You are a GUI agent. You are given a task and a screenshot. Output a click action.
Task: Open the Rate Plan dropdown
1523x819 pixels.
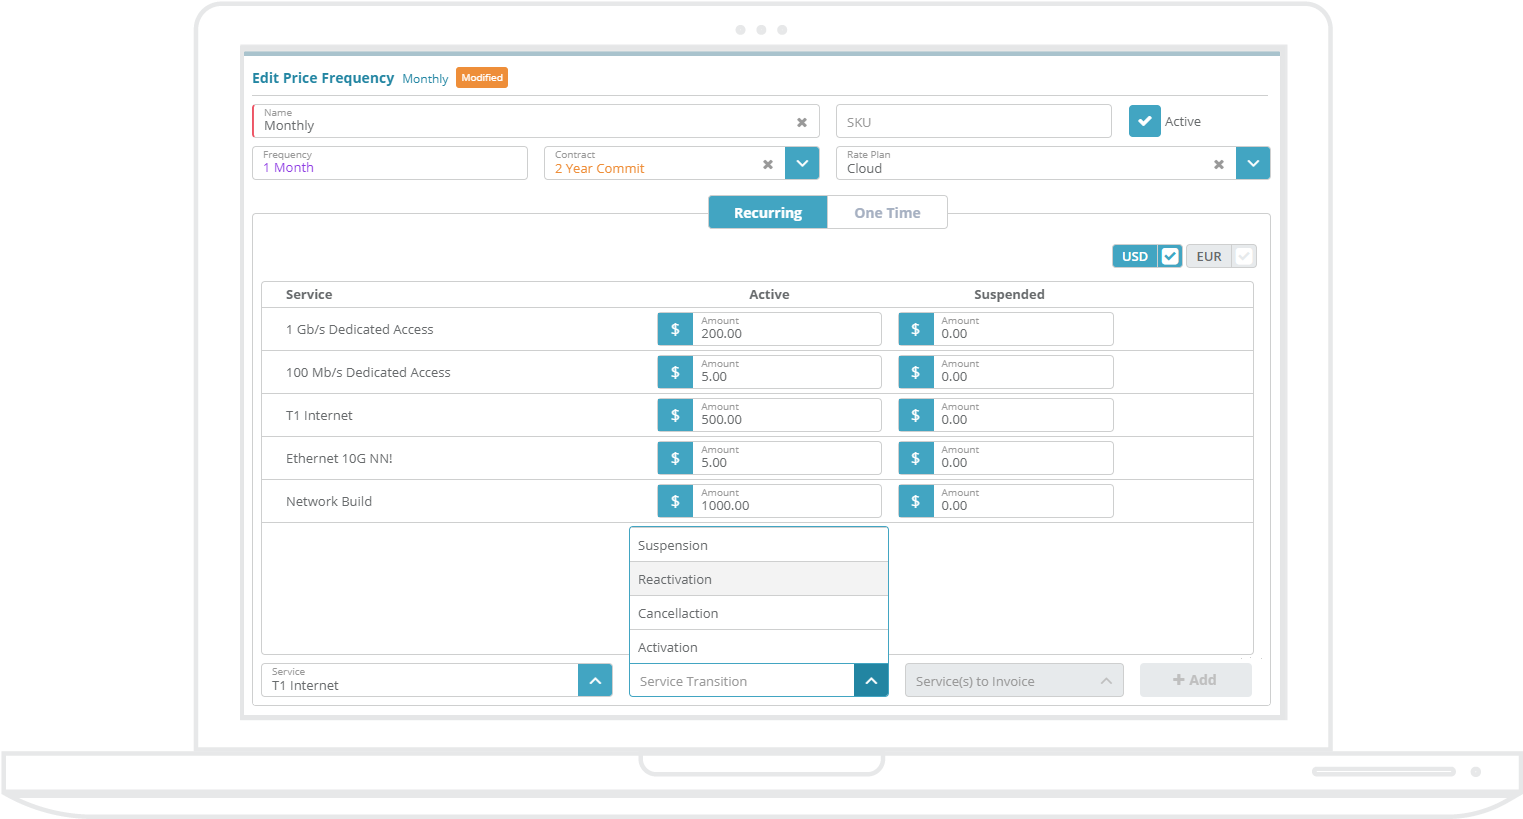(x=1253, y=163)
